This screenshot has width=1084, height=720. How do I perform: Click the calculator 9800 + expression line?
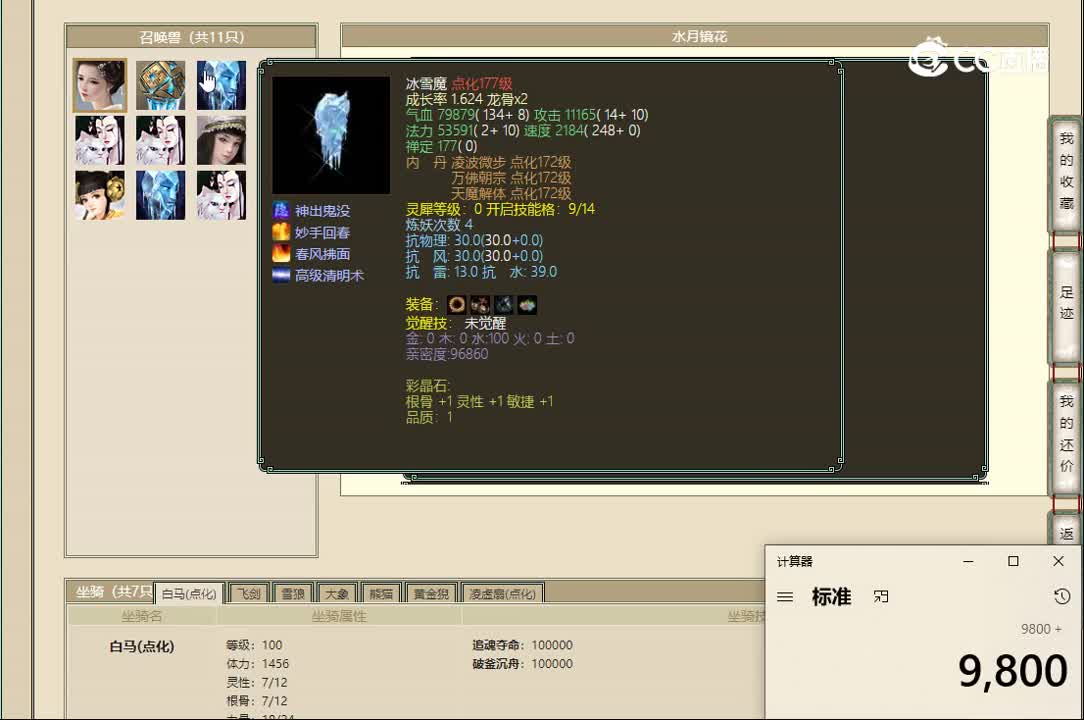(1041, 629)
